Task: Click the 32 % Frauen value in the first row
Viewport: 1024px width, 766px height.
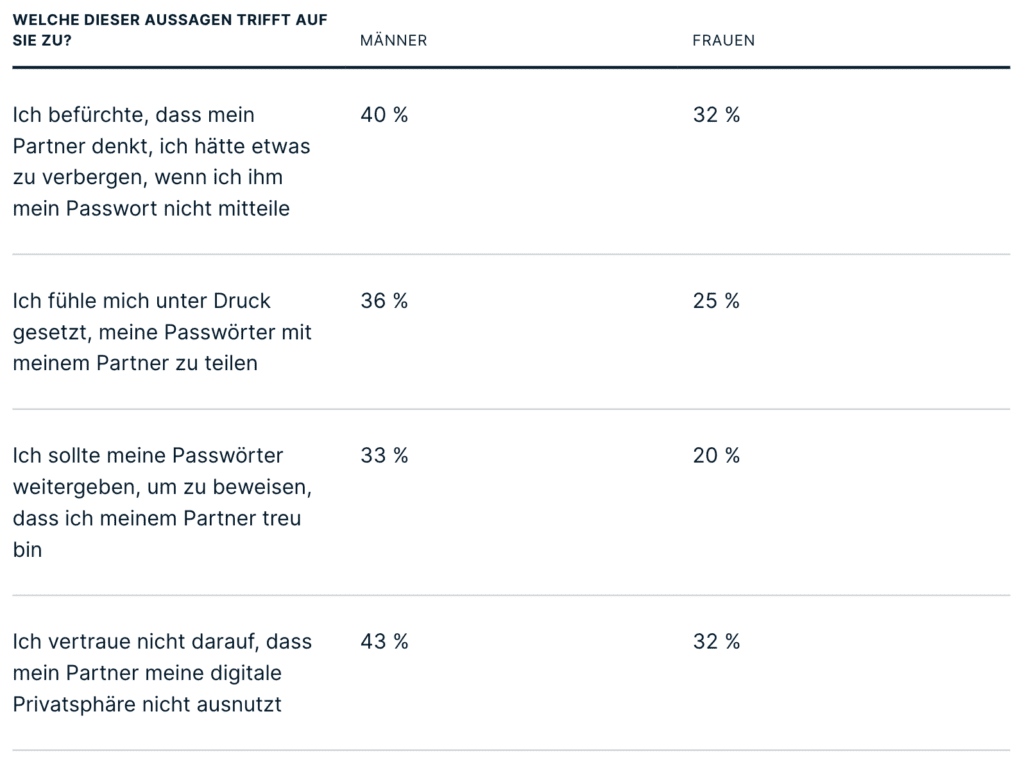Action: [716, 115]
